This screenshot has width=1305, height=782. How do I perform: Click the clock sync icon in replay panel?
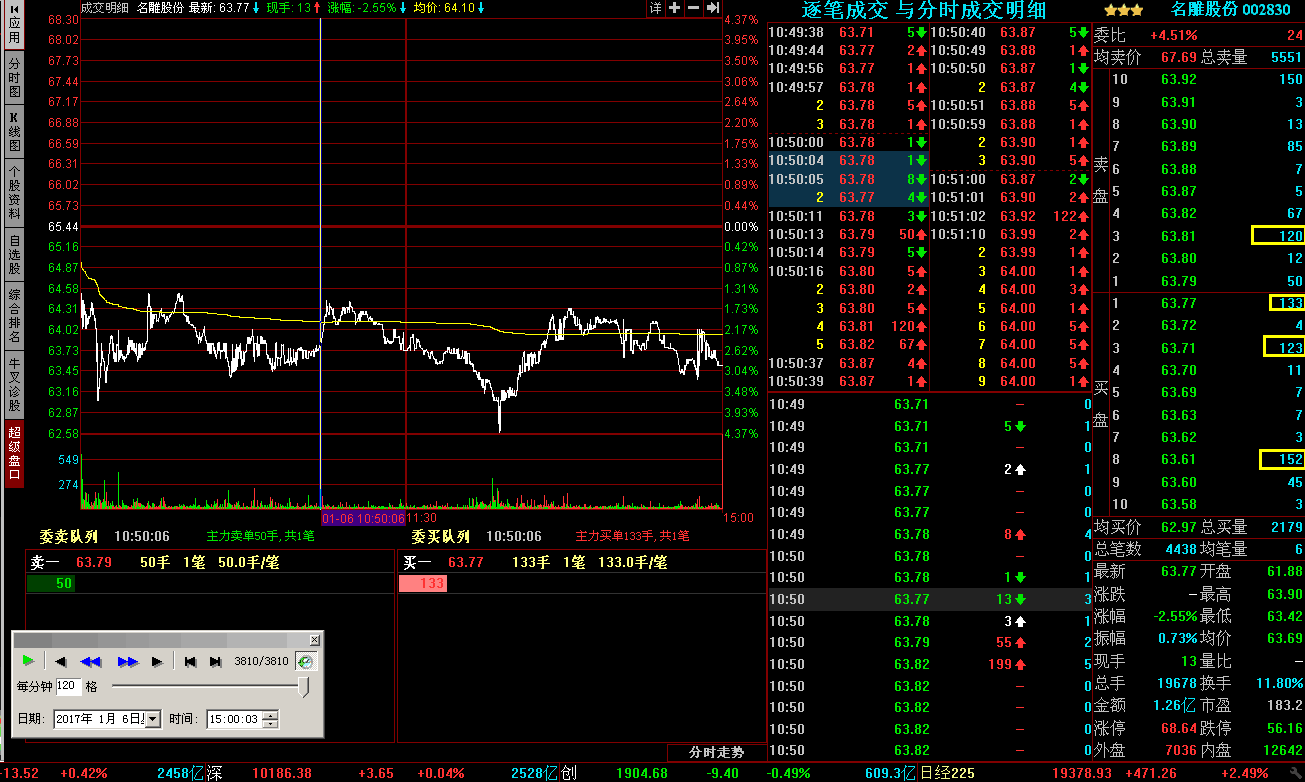click(306, 661)
